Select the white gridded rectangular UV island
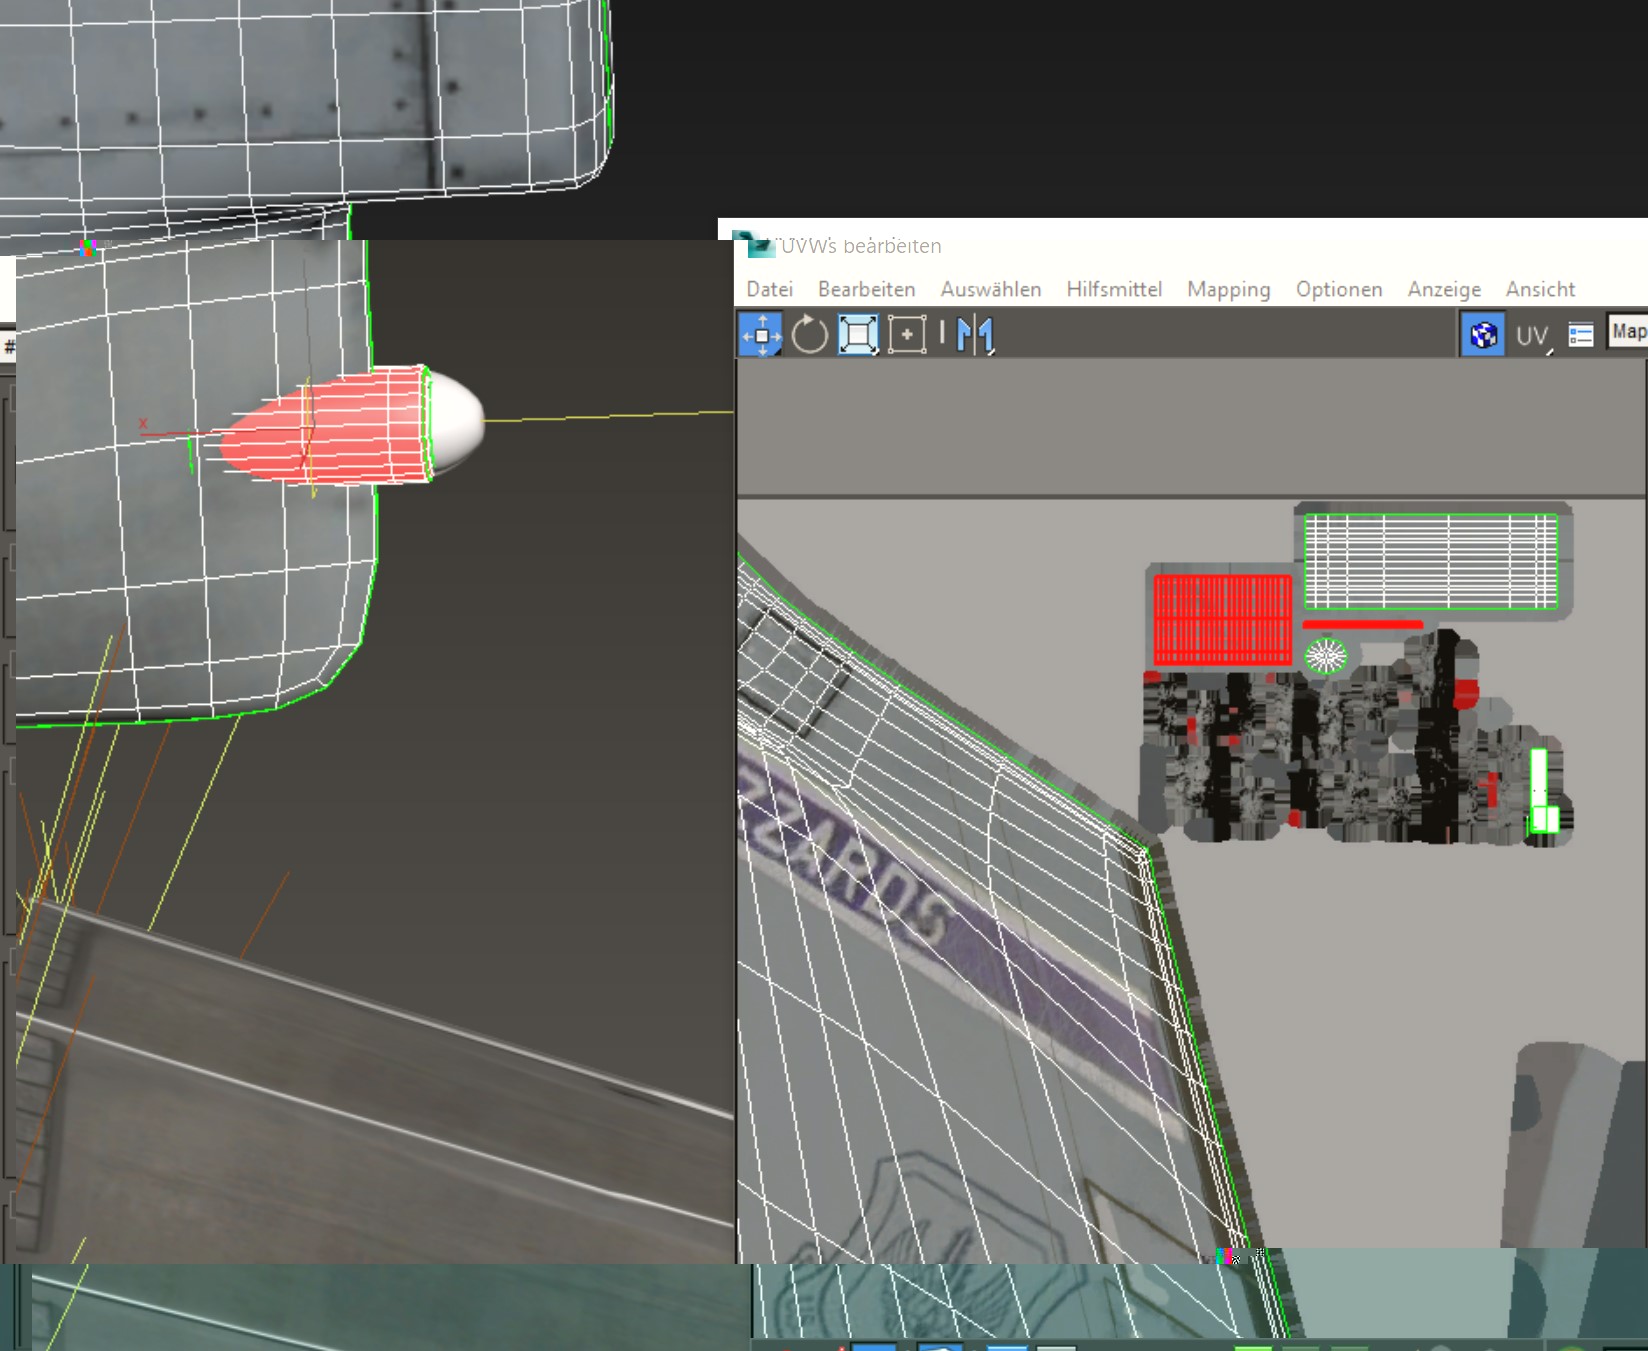The height and width of the screenshot is (1351, 1648). [1430, 560]
